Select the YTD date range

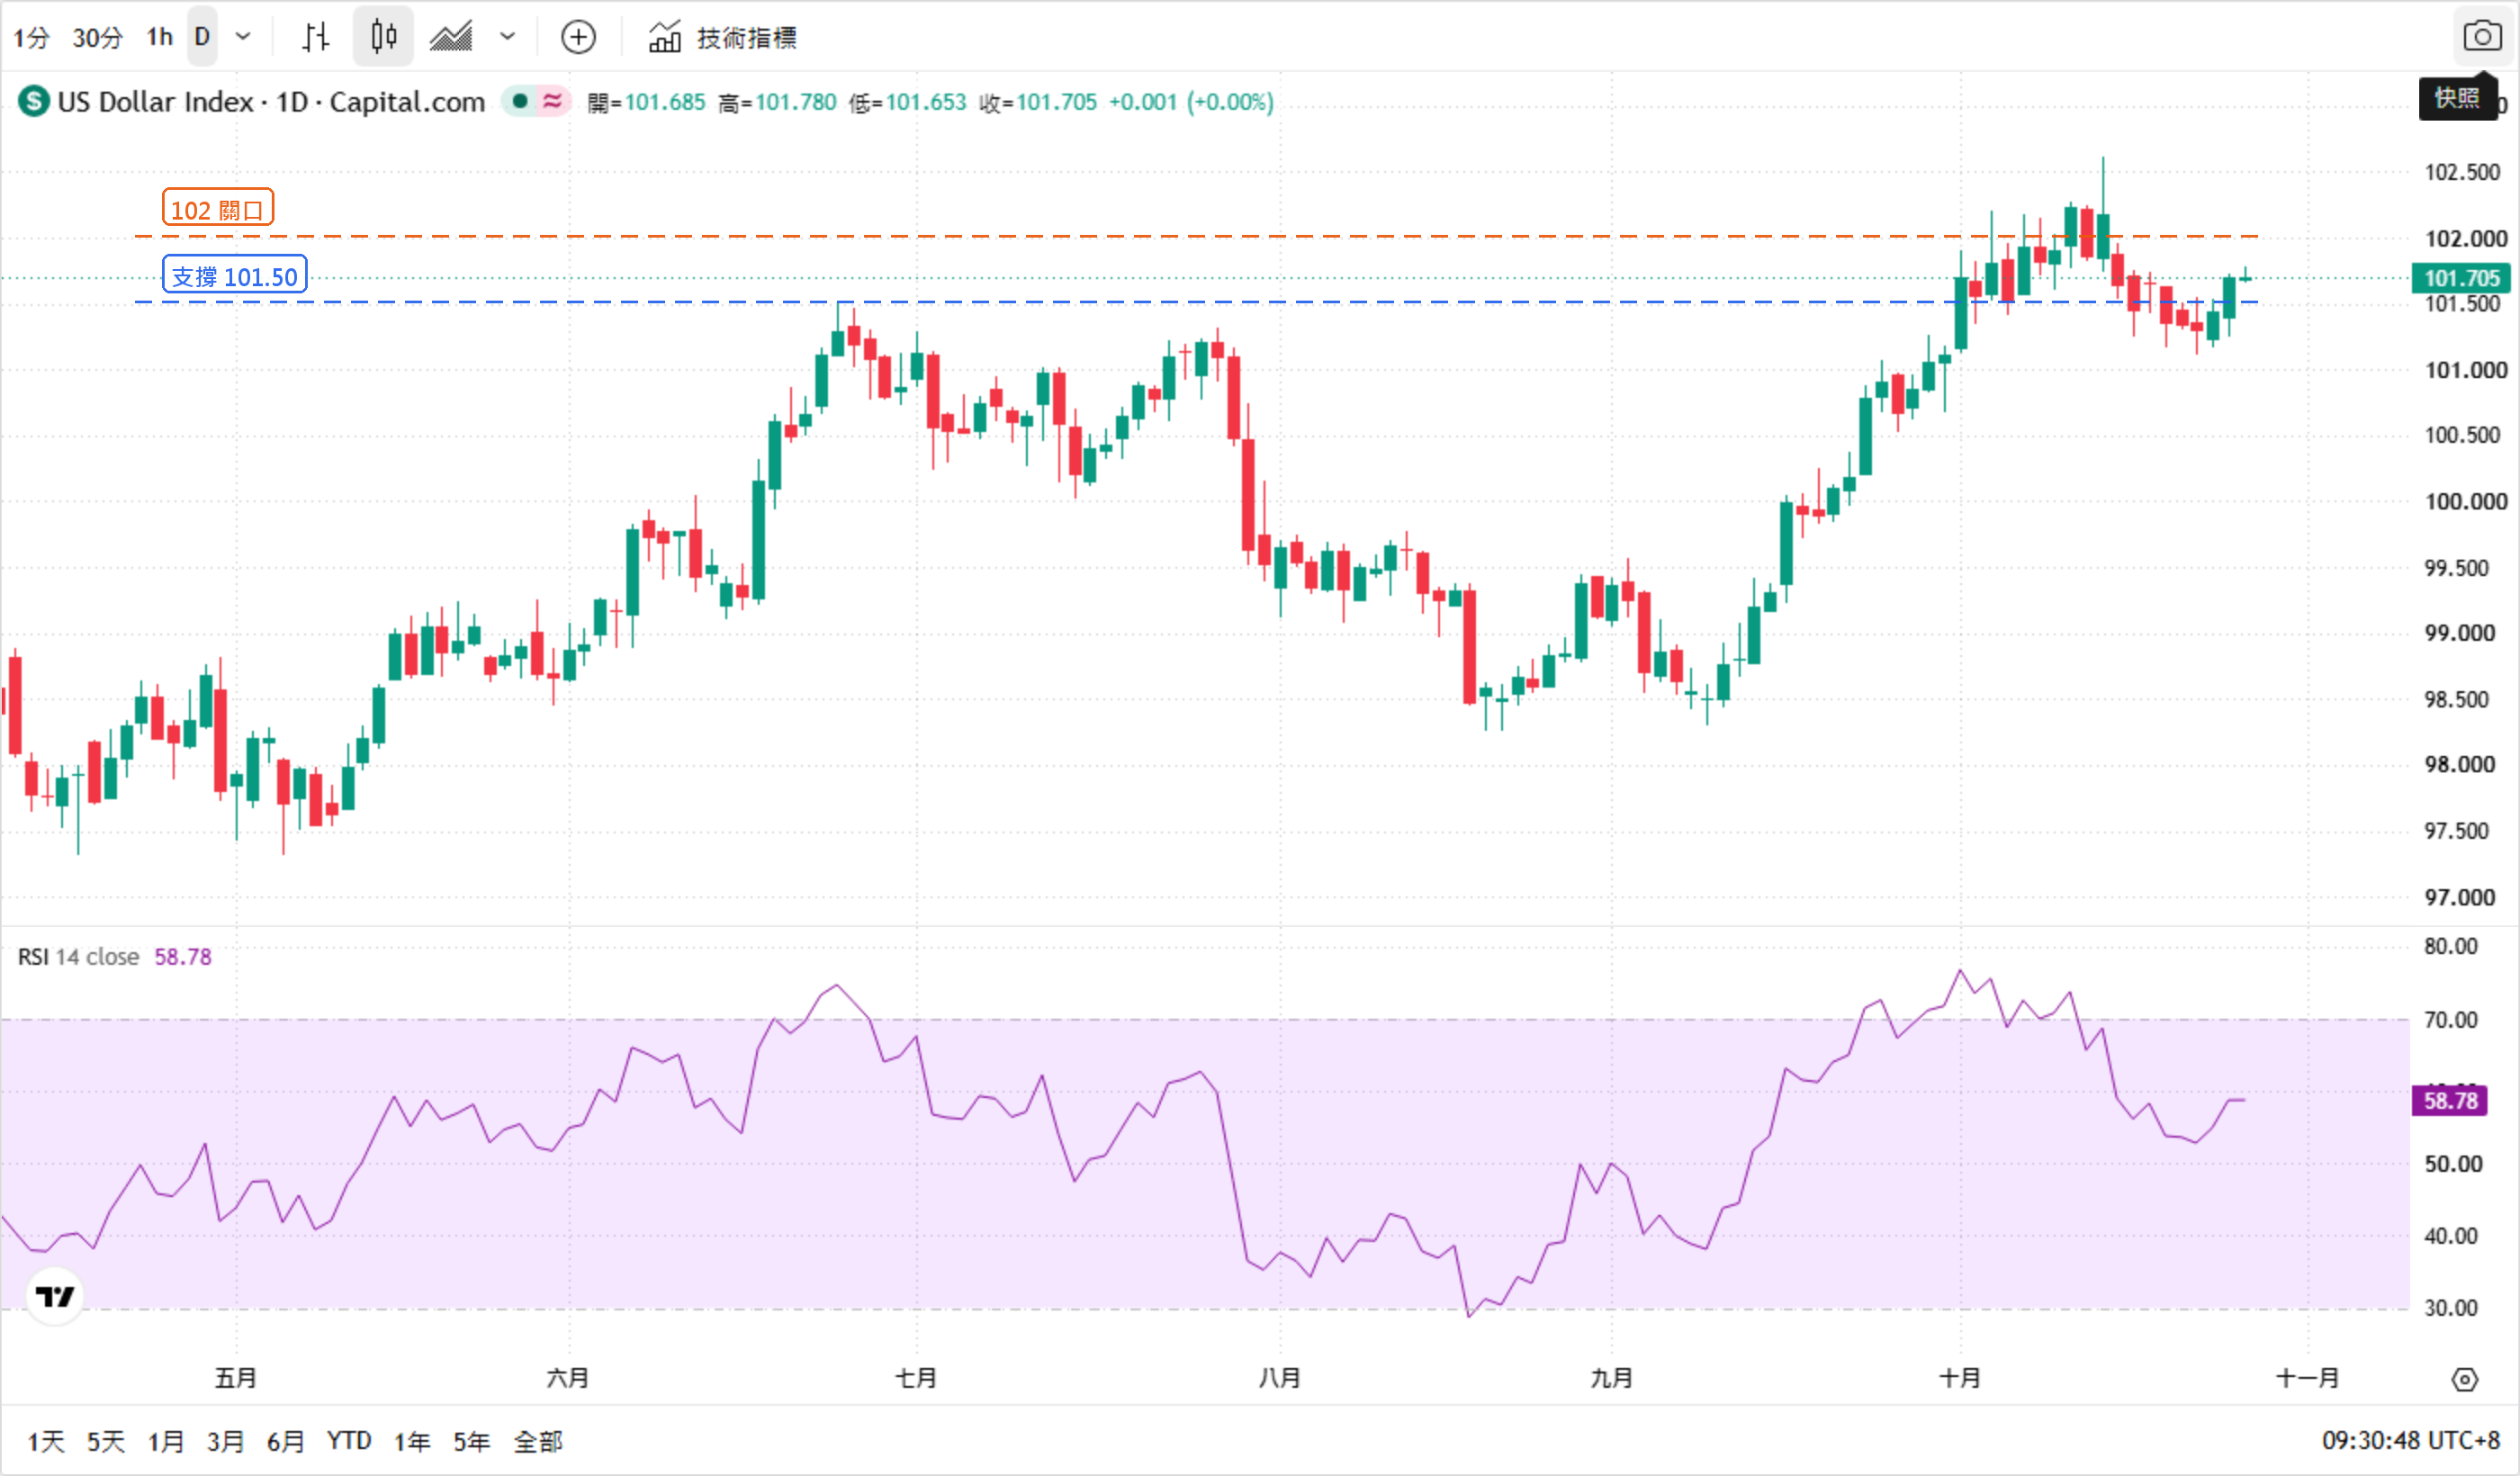click(x=349, y=1441)
